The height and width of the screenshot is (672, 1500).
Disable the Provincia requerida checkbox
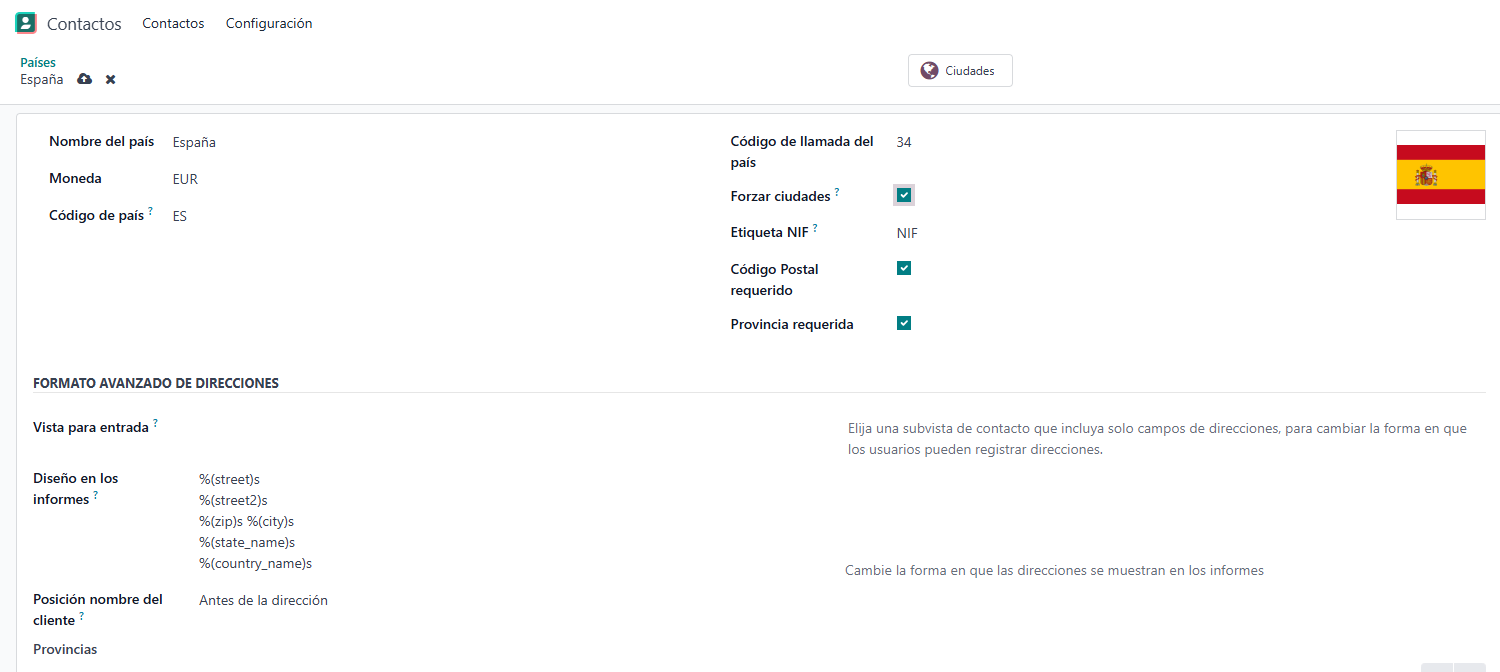904,323
